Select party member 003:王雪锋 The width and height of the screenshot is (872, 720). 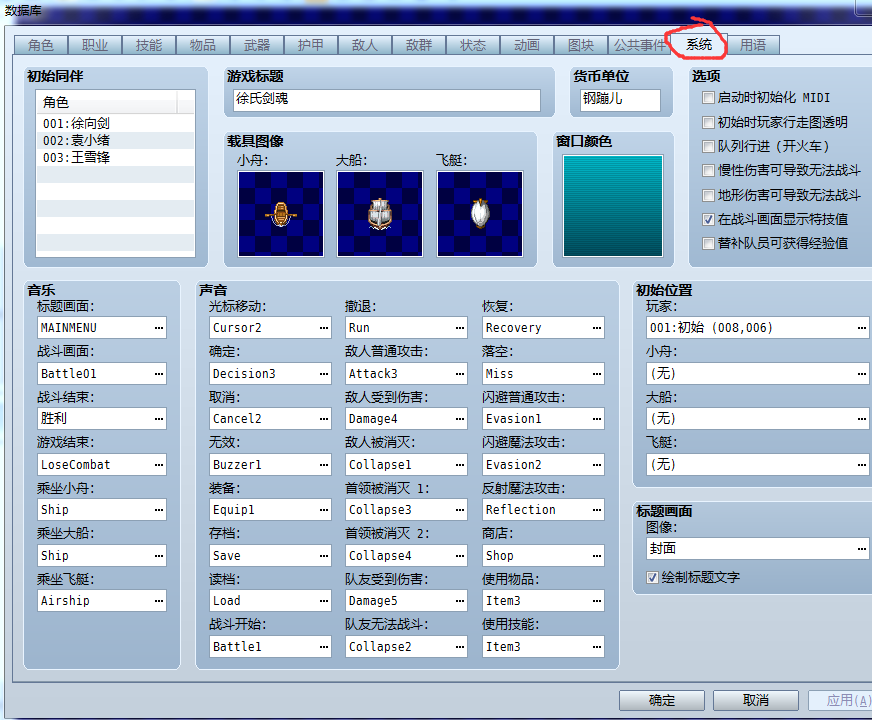point(116,158)
